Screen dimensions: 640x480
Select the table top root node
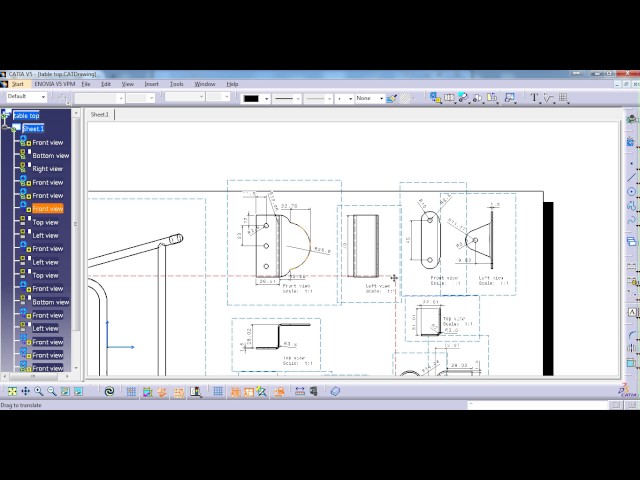26,116
